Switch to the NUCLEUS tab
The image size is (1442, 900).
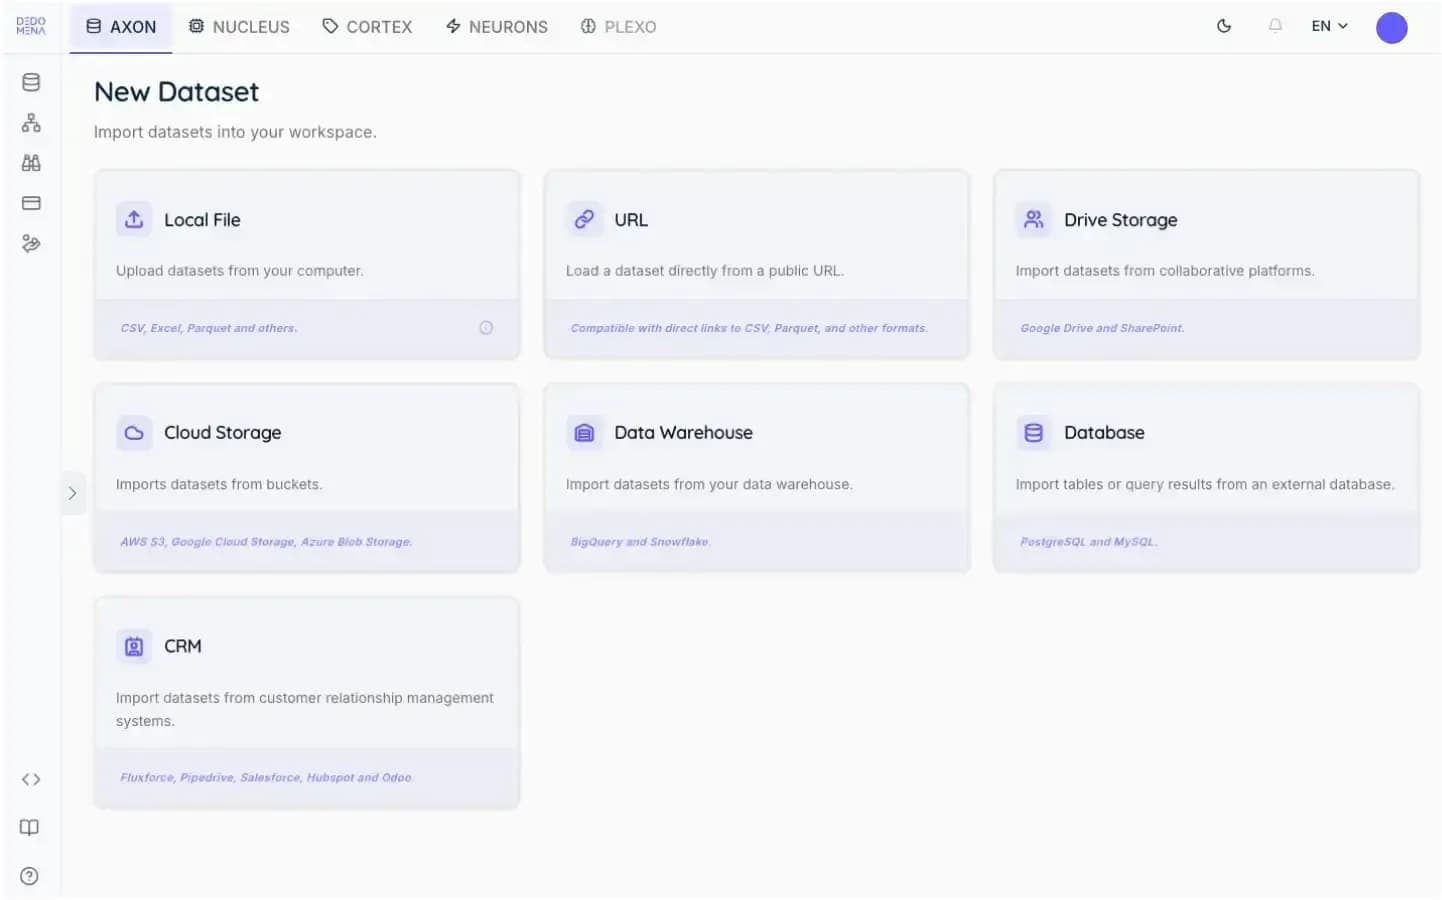pyautogui.click(x=239, y=27)
